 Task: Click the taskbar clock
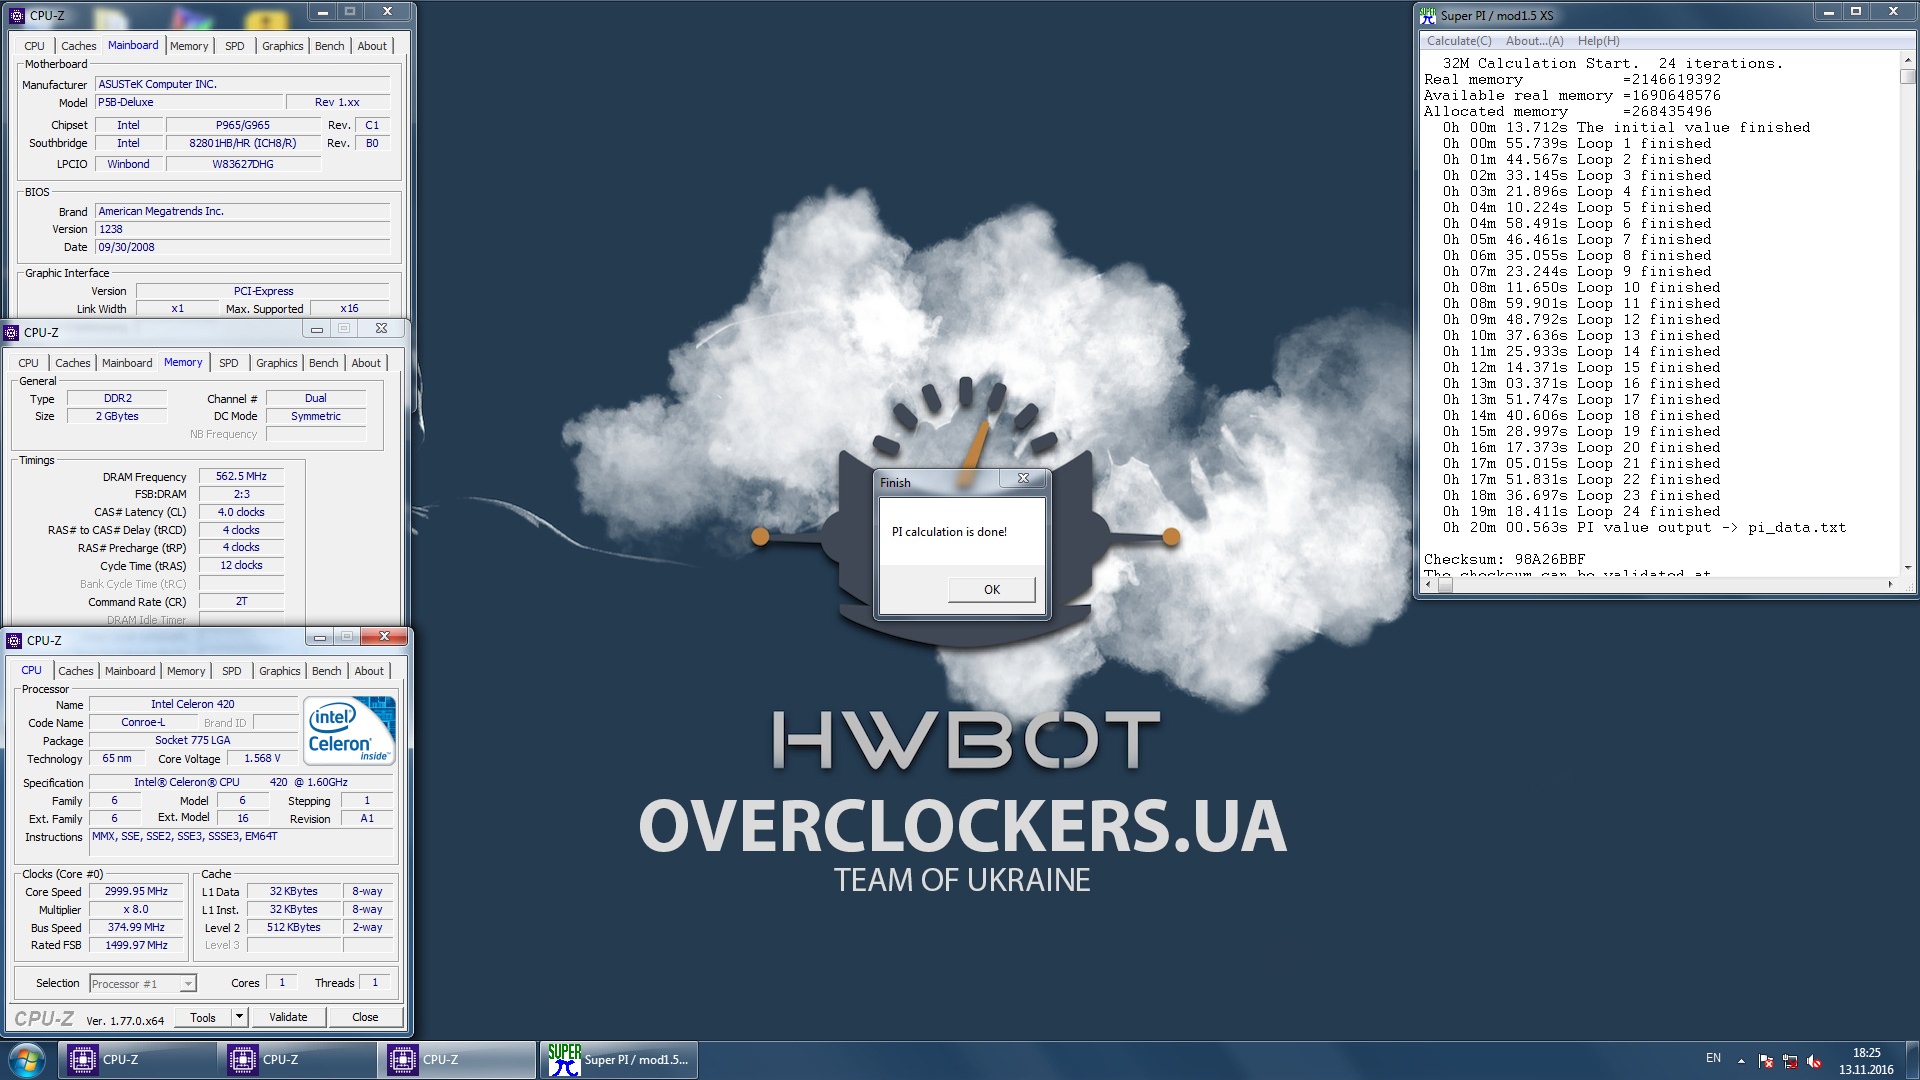coord(1865,1061)
